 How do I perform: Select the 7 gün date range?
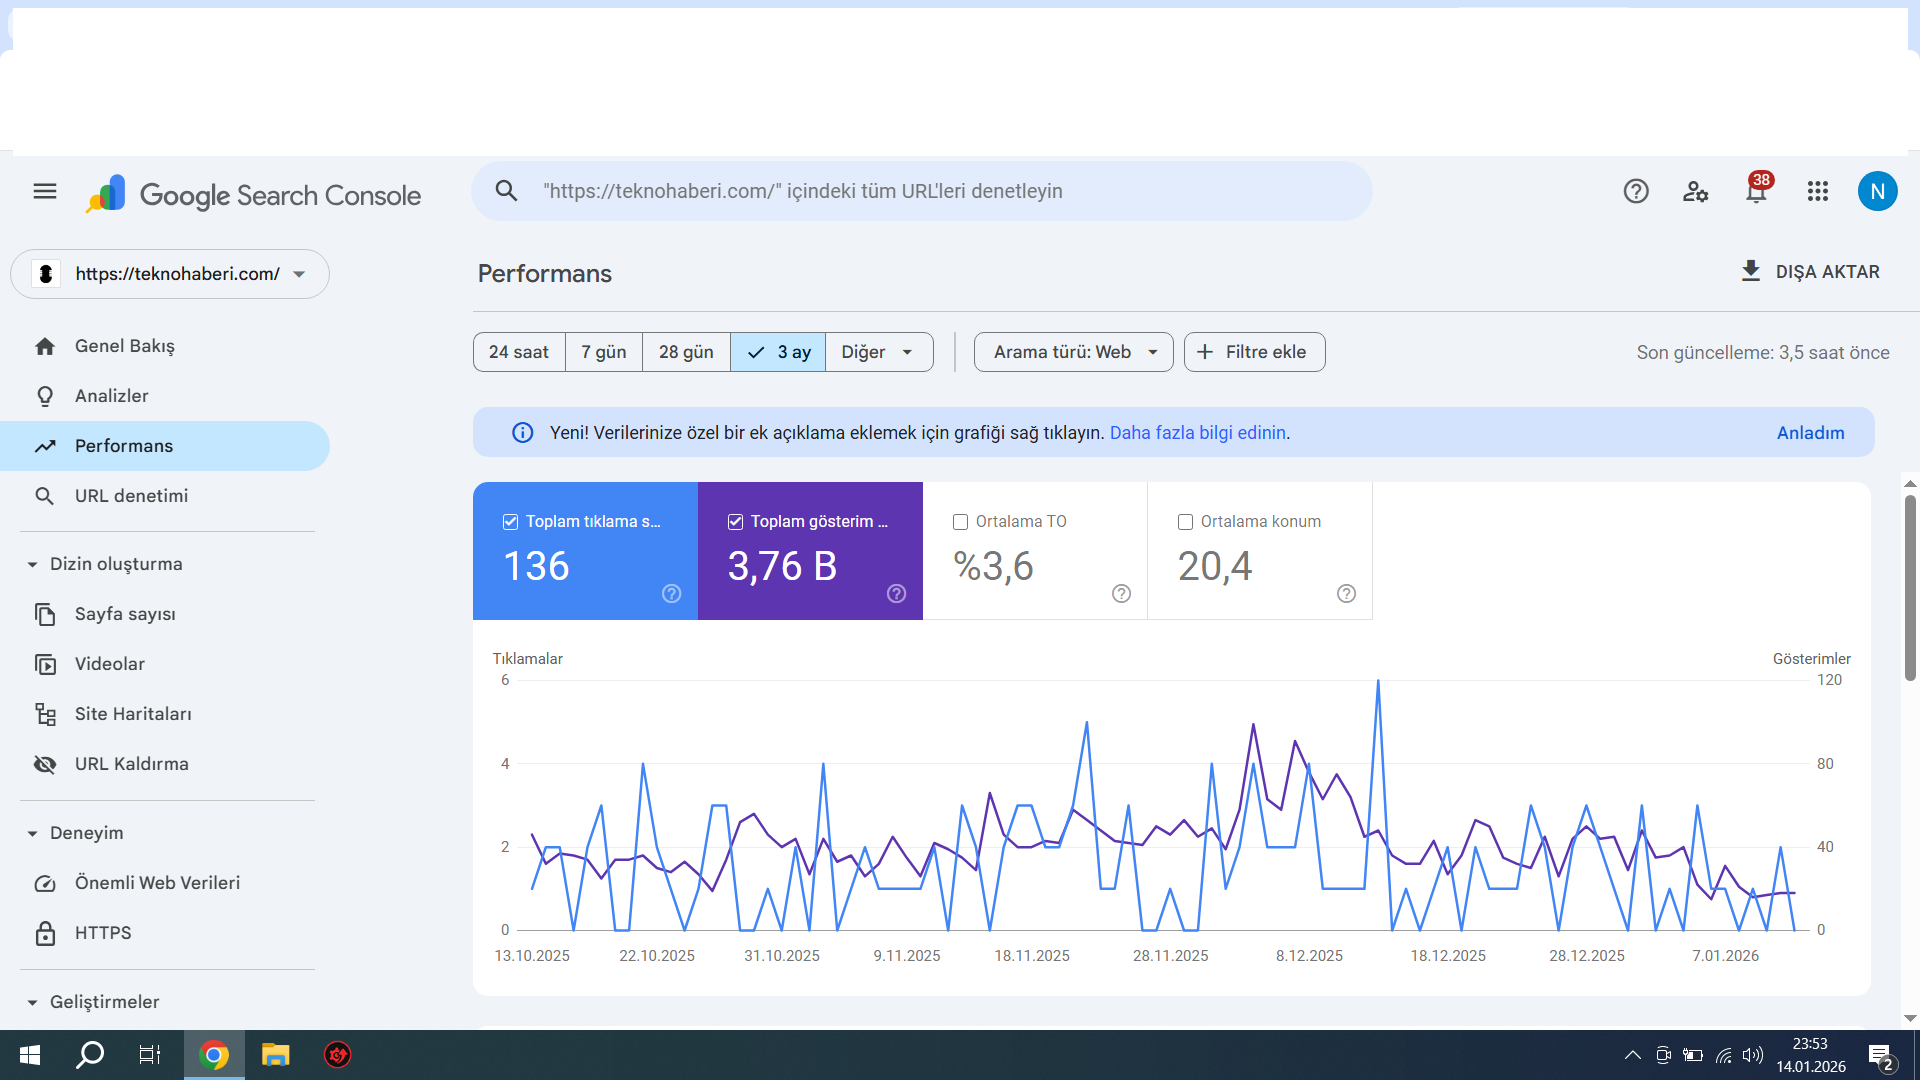click(604, 352)
